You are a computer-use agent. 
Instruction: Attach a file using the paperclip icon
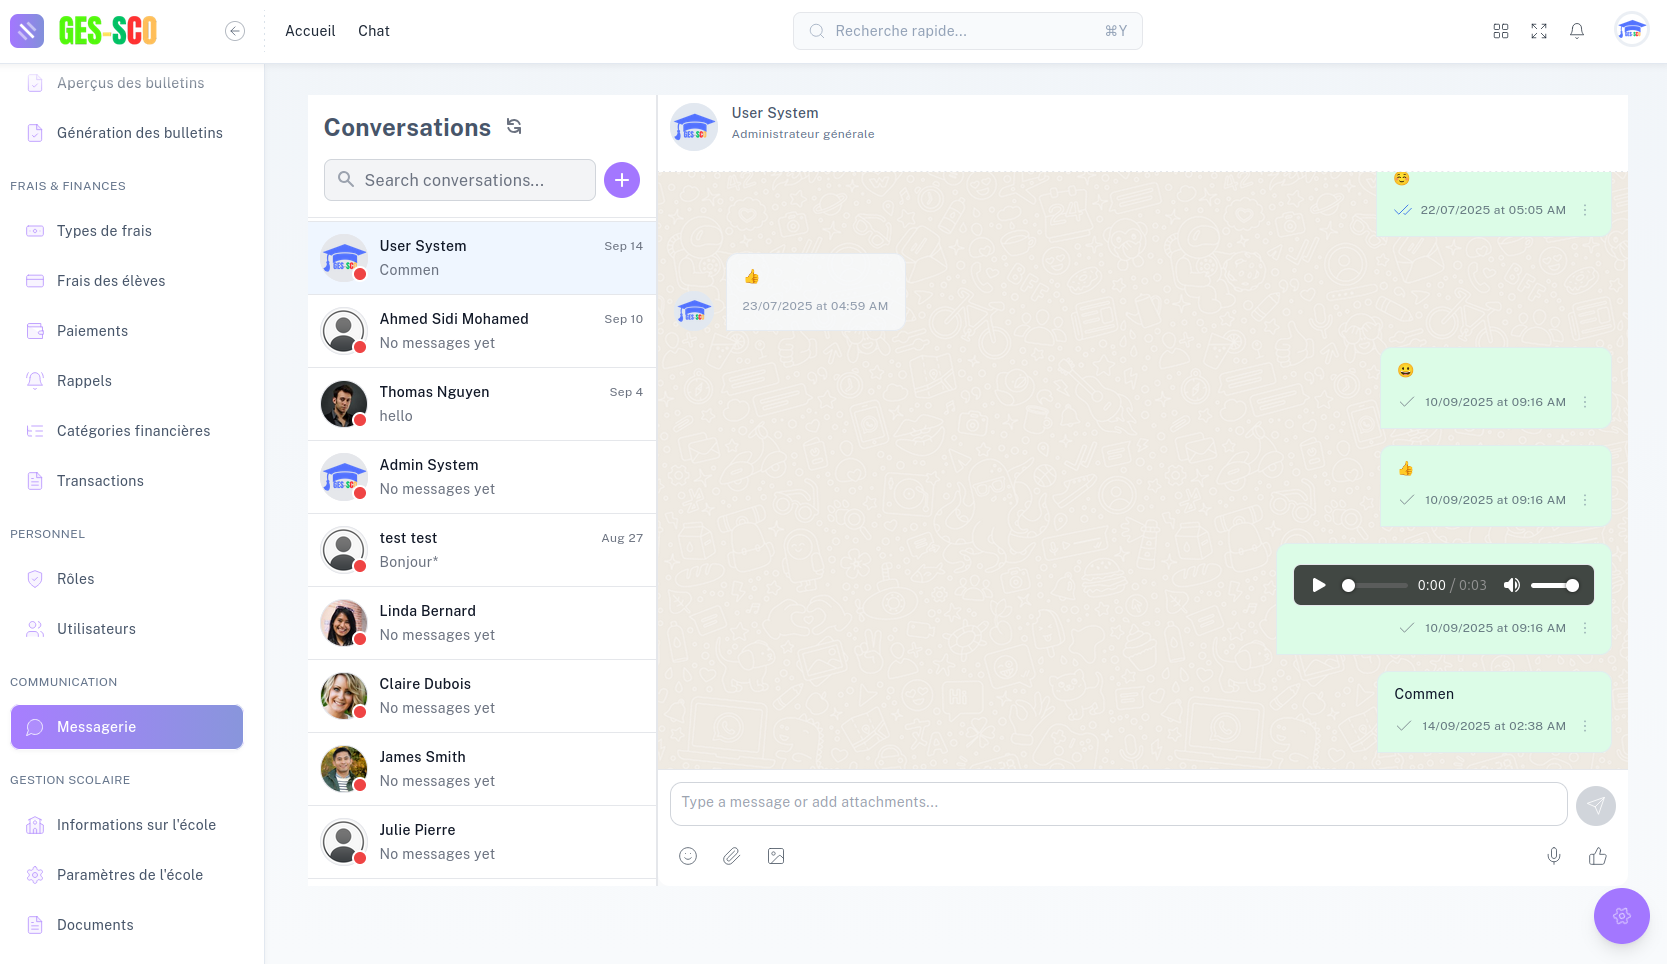click(x=731, y=856)
